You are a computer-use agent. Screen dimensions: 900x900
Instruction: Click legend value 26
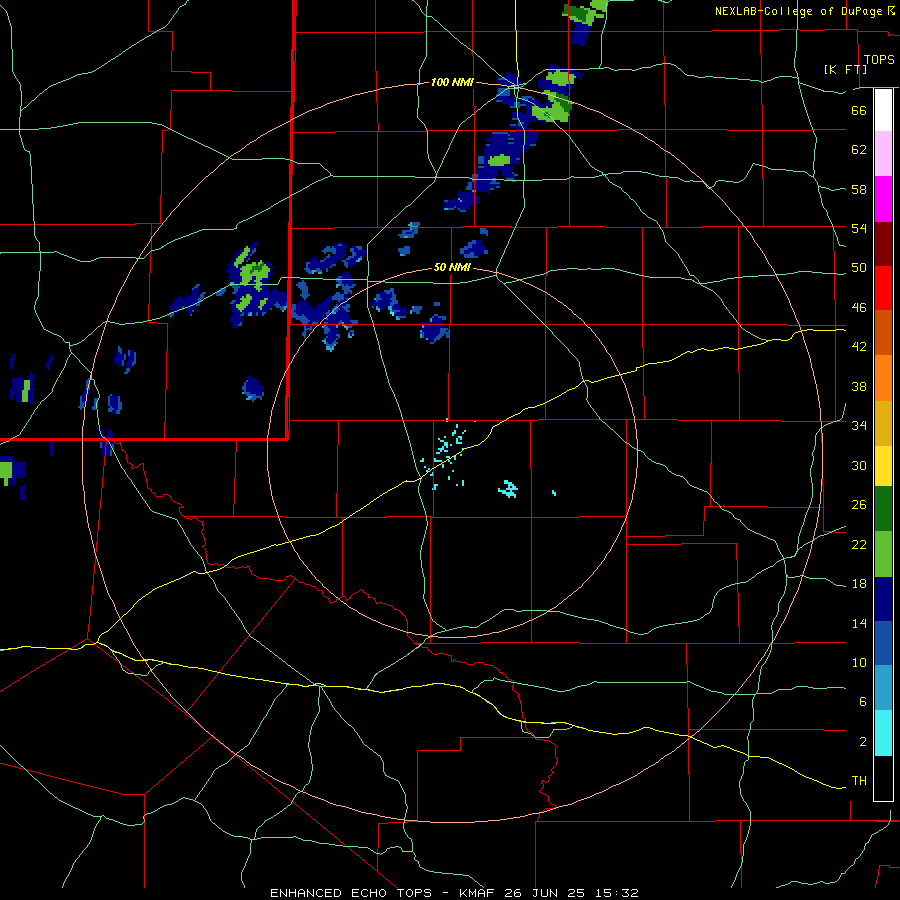[859, 505]
